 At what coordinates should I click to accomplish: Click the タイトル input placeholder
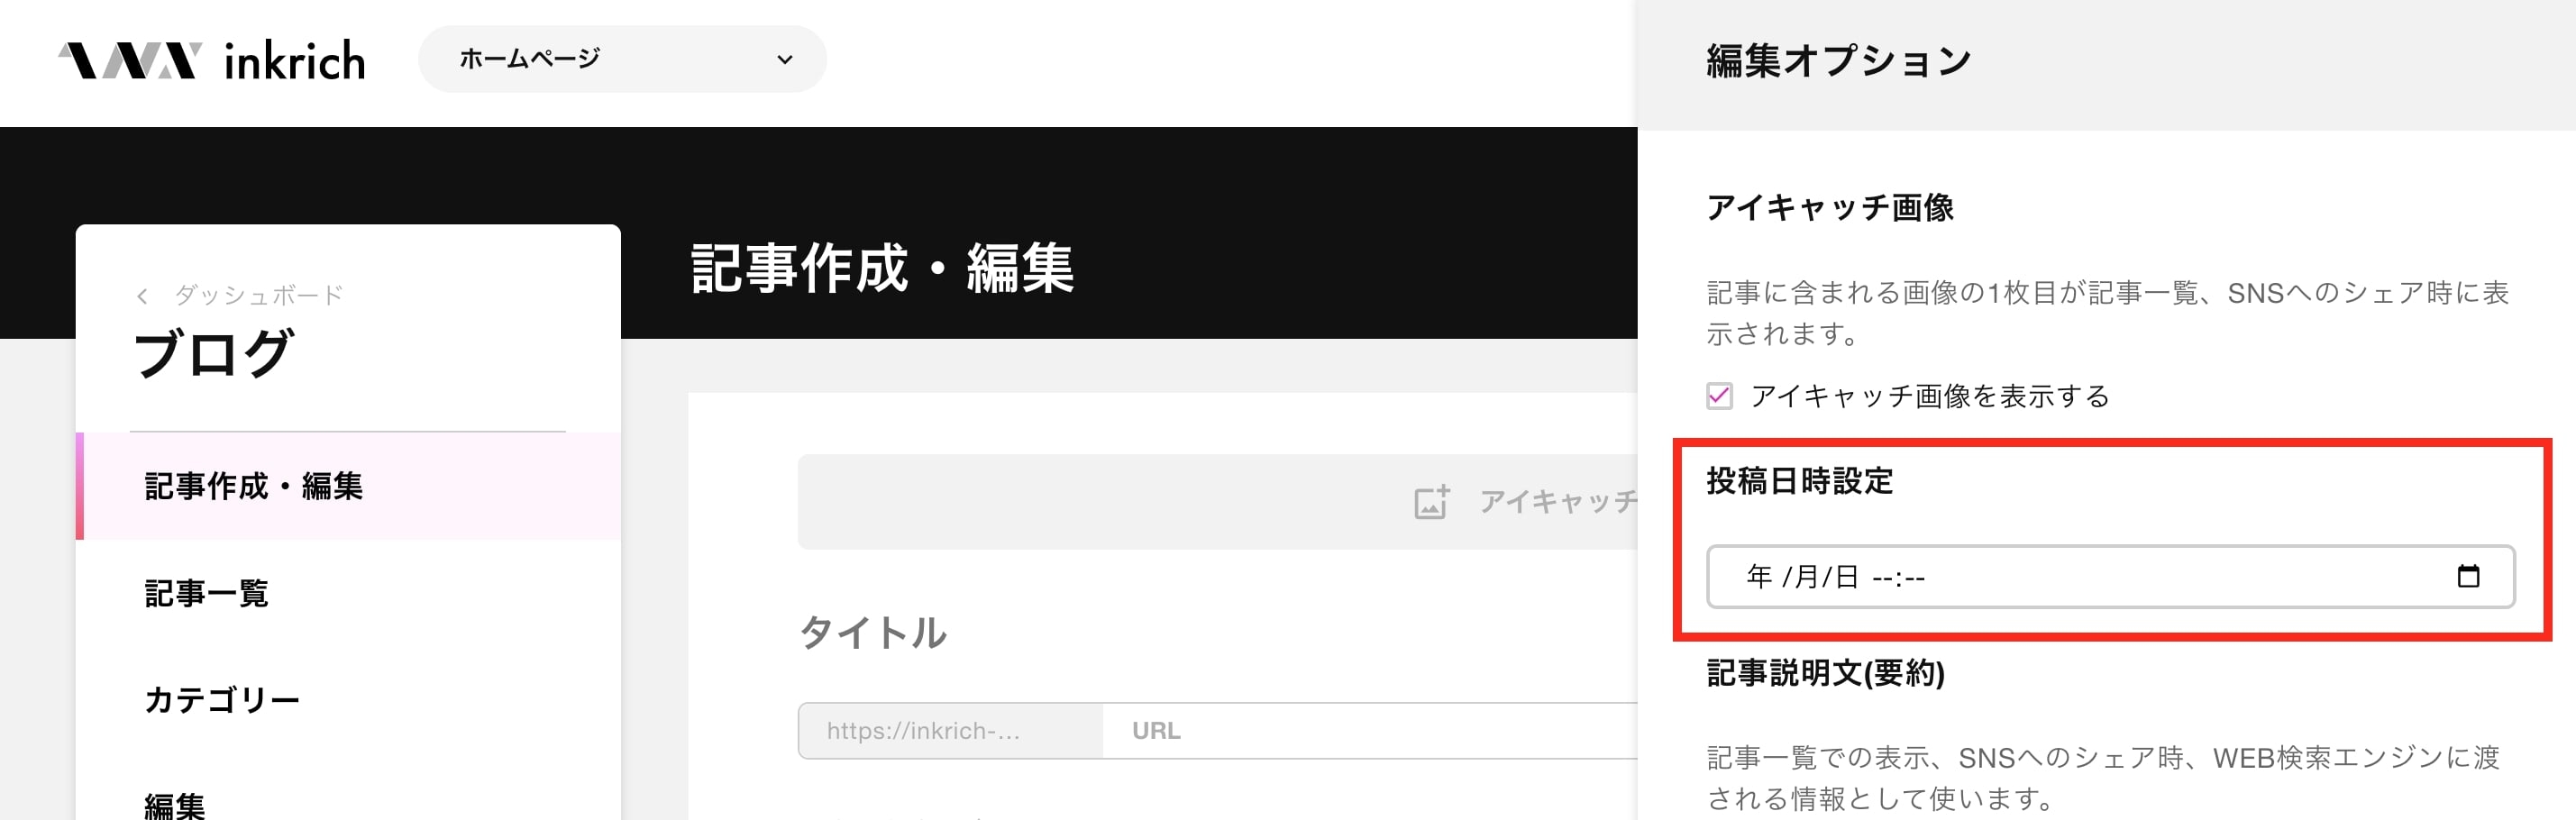[872, 633]
